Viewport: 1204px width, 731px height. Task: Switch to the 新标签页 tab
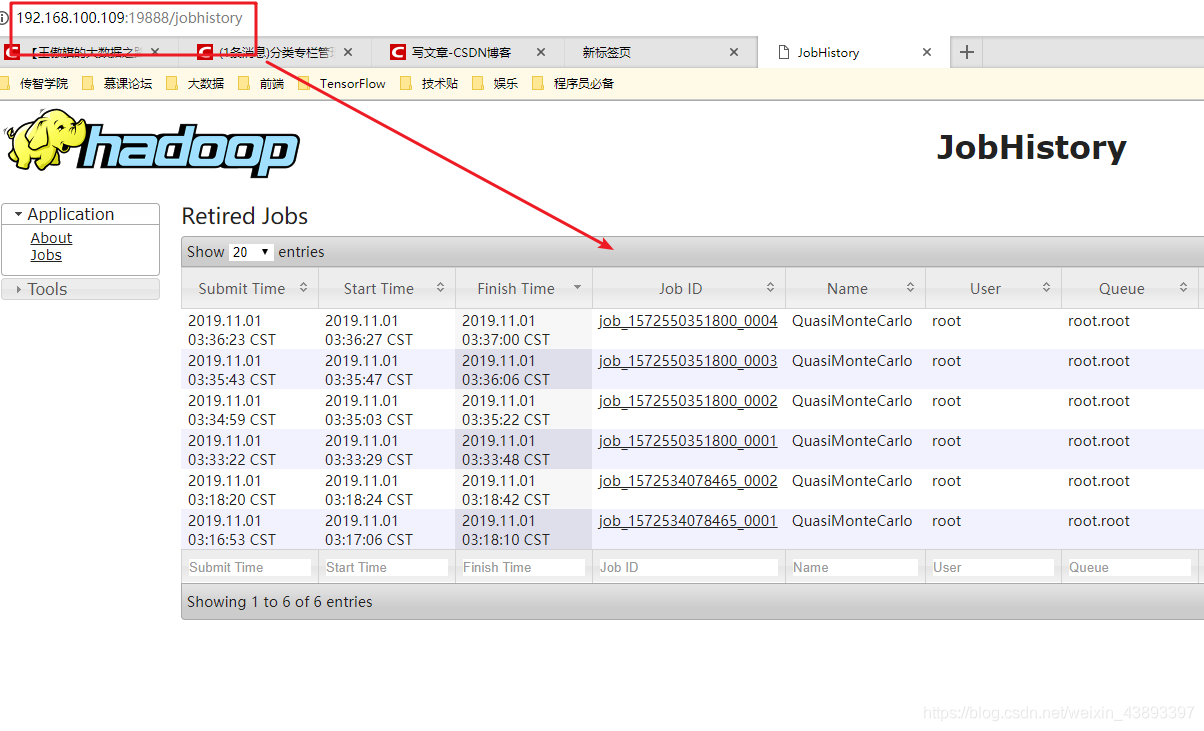tap(659, 52)
